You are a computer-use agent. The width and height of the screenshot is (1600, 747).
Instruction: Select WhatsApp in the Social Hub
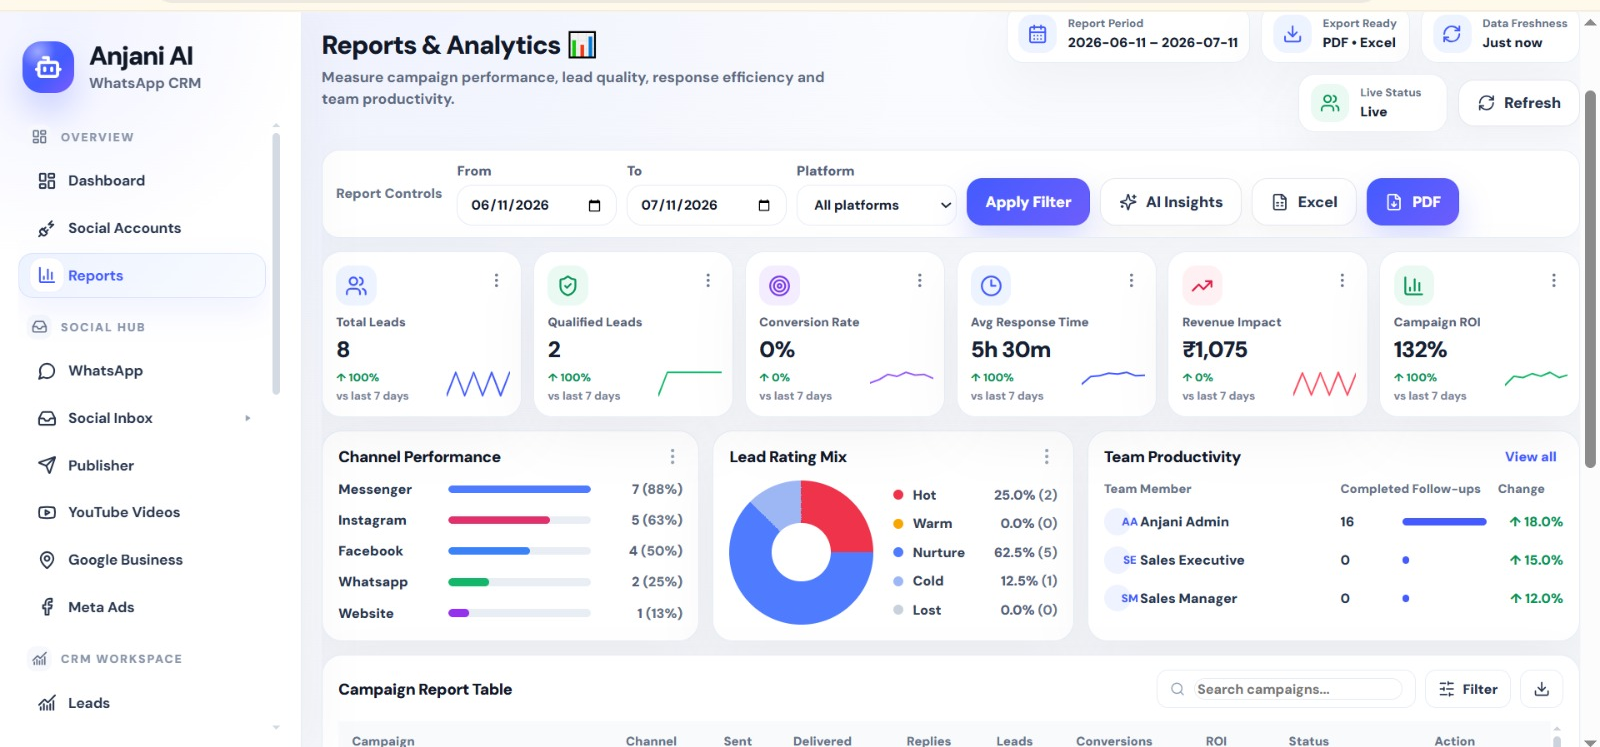[x=142, y=371]
